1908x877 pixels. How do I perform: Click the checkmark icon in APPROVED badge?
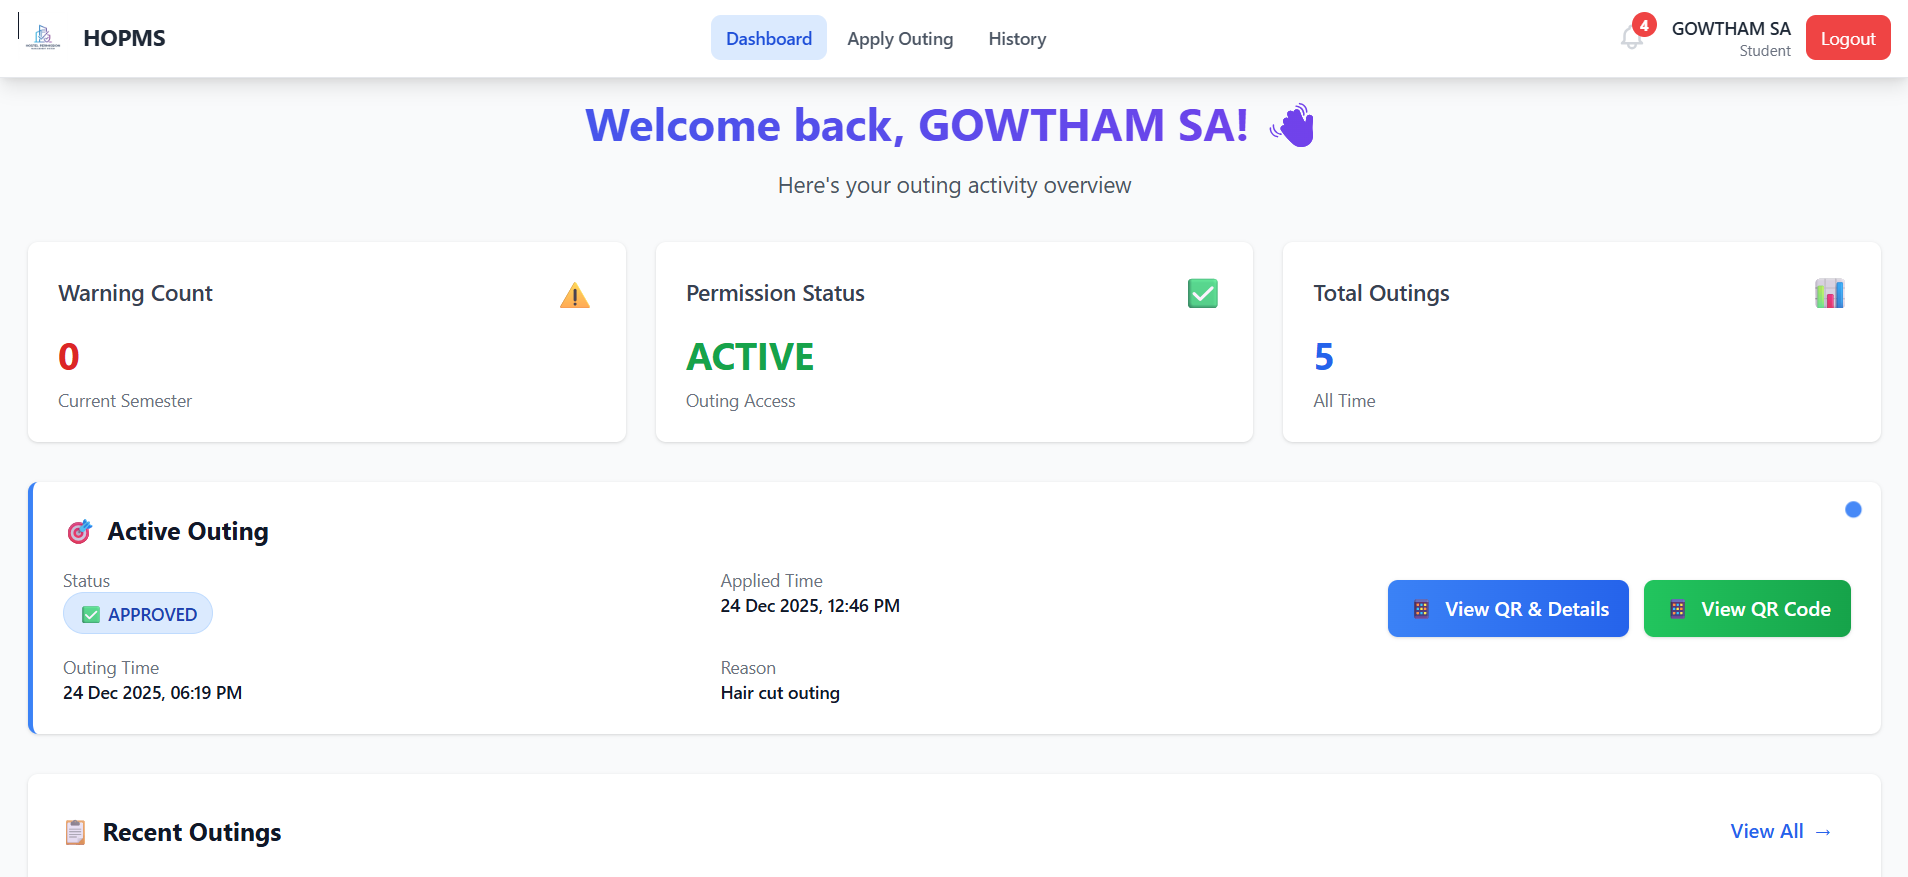[x=91, y=615]
